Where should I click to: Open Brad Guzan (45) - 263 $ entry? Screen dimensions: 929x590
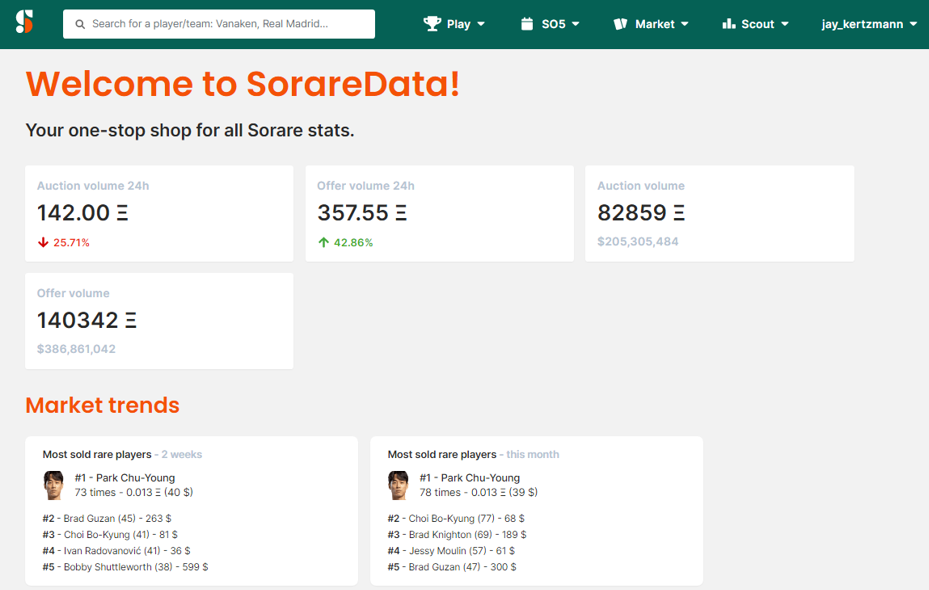pos(107,518)
